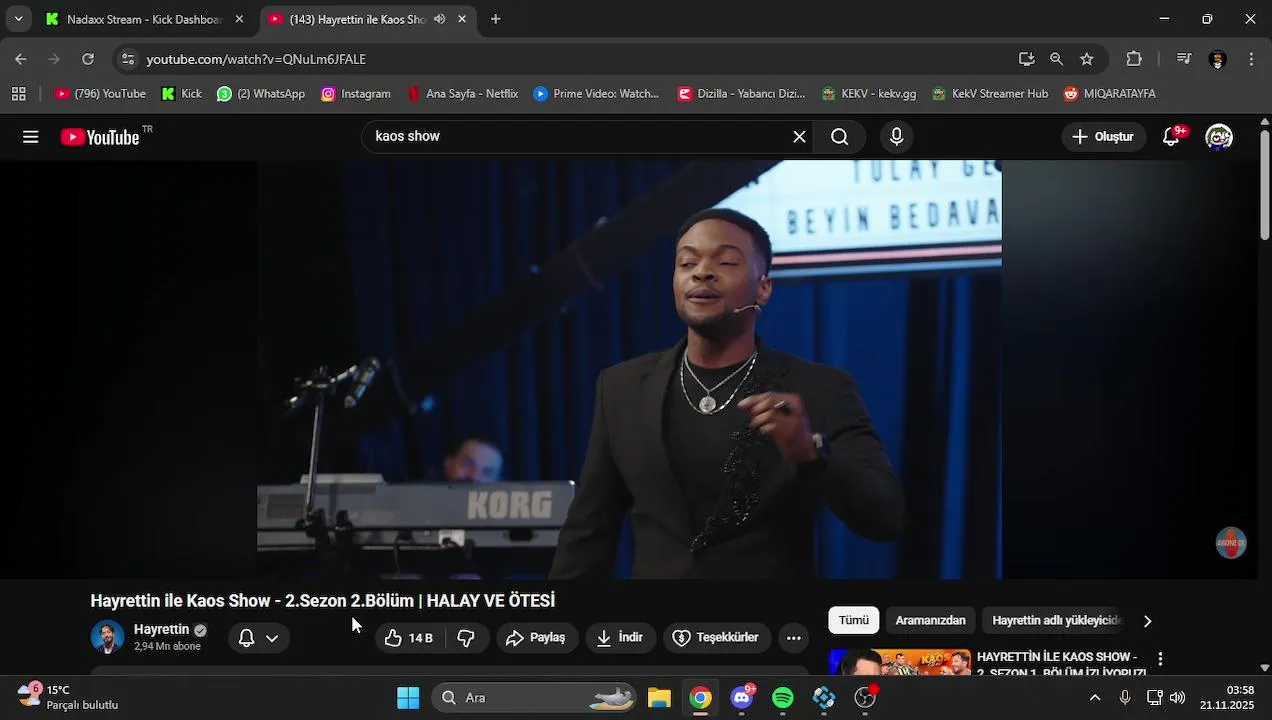Clear the search box text
1272x720 pixels.
[799, 137]
